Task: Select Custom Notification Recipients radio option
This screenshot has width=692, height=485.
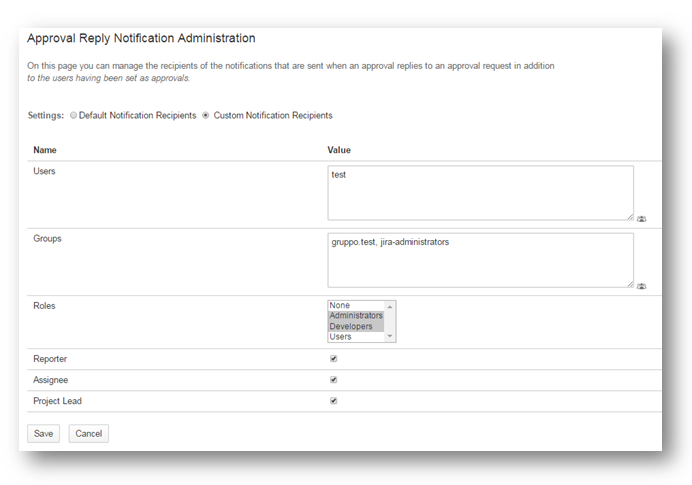Action: [x=206, y=116]
